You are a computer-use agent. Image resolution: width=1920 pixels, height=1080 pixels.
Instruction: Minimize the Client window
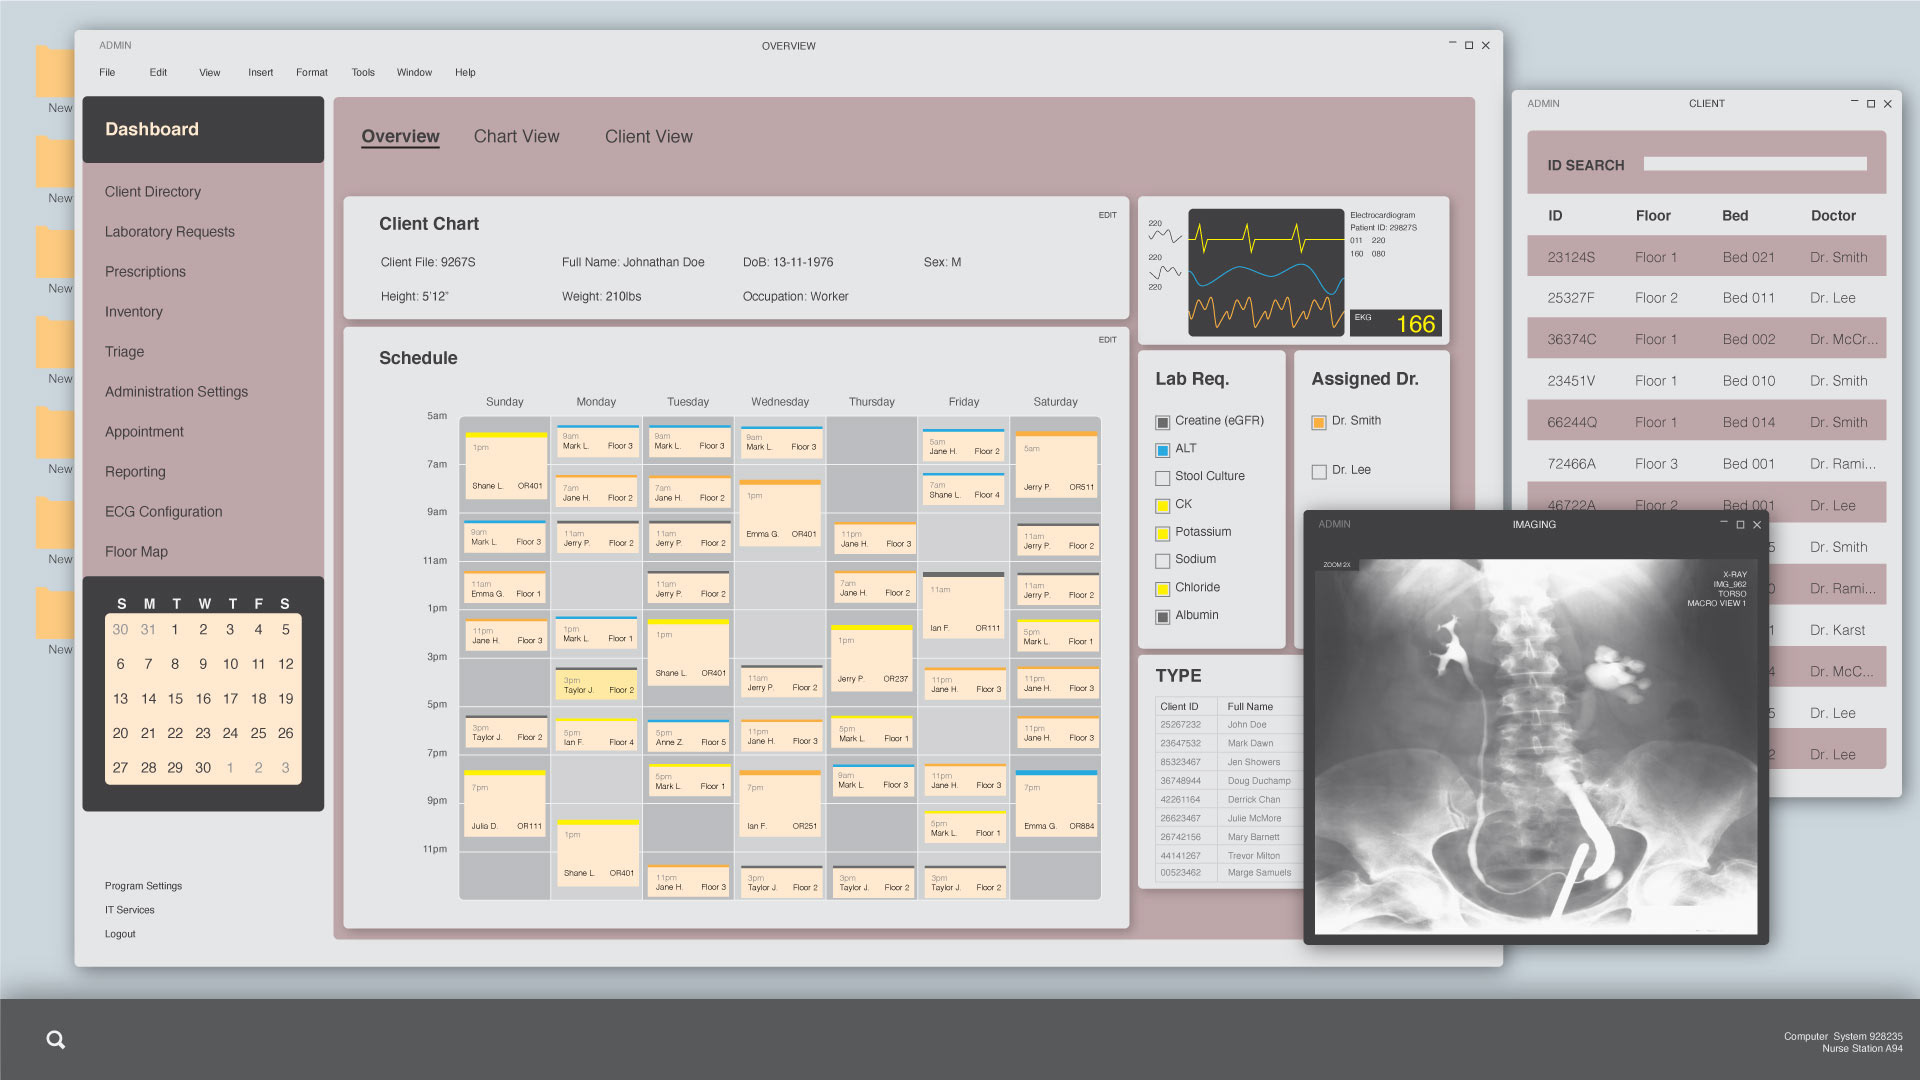click(1854, 103)
